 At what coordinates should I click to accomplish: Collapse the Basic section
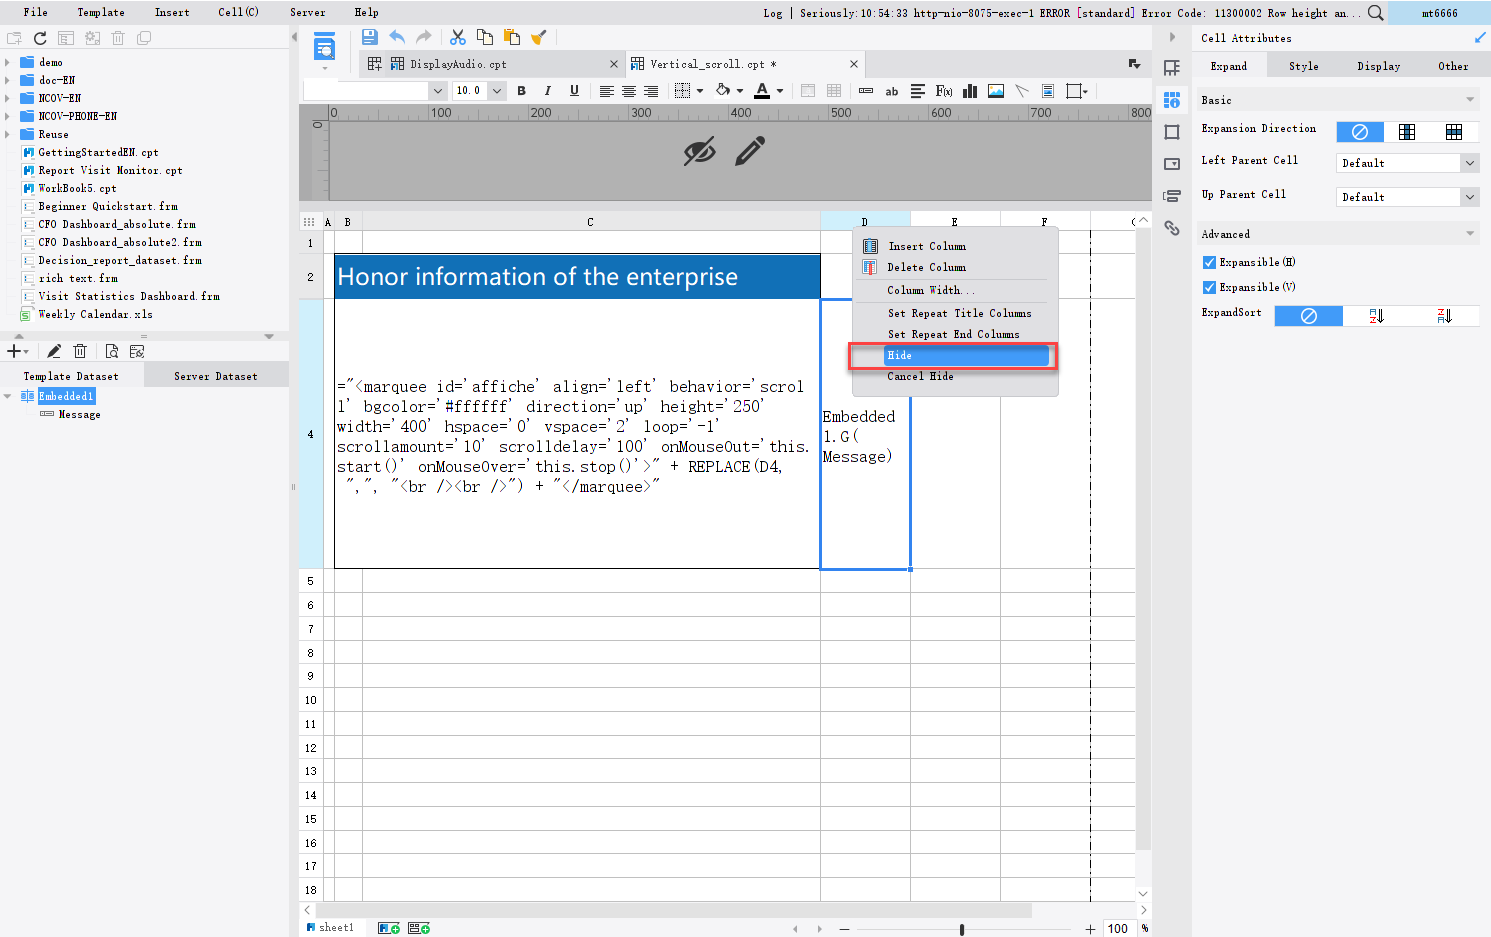click(x=1470, y=100)
